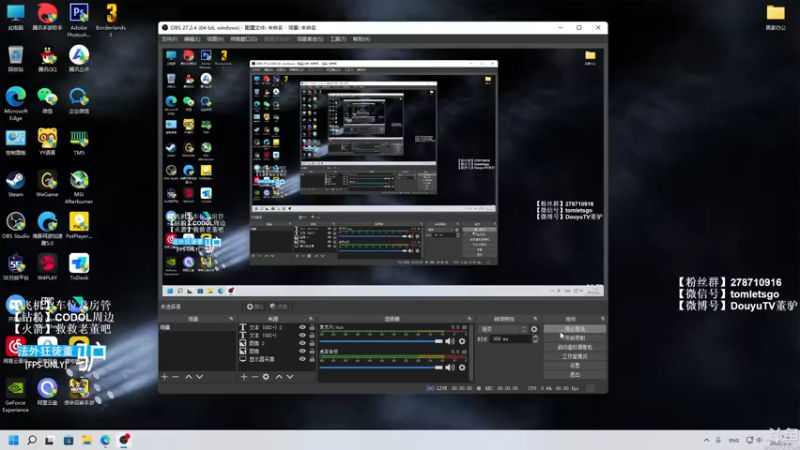Viewport: 800px width, 450px height.
Task: Open Borderlands 3 desktop shortcut
Action: [x=111, y=20]
